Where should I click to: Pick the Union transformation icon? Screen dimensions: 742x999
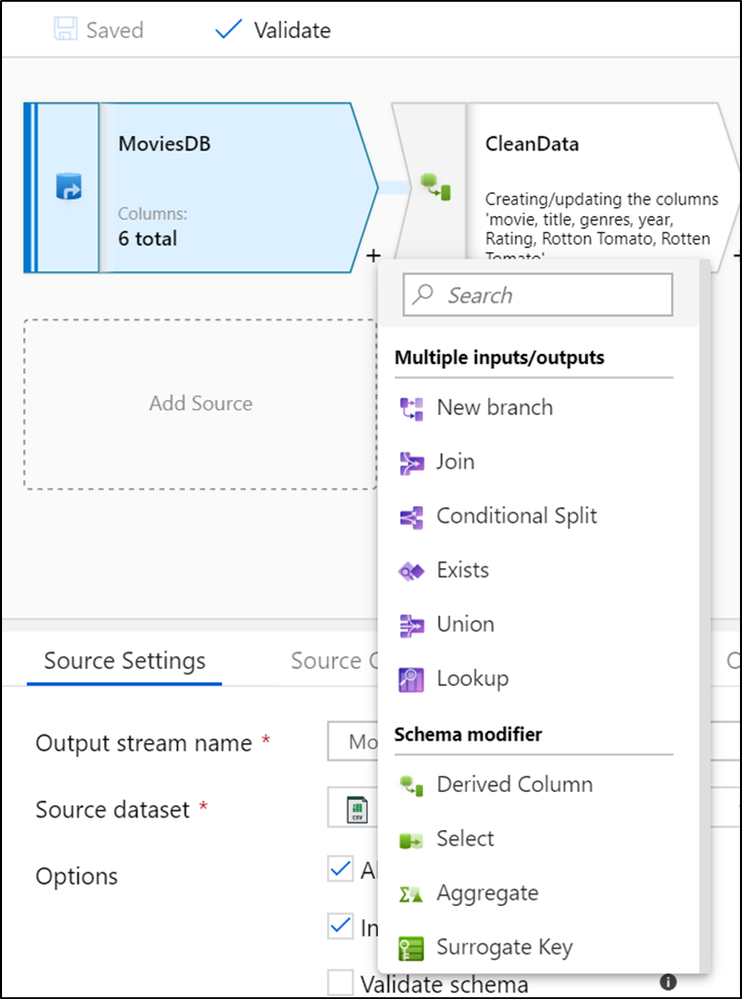coord(412,624)
